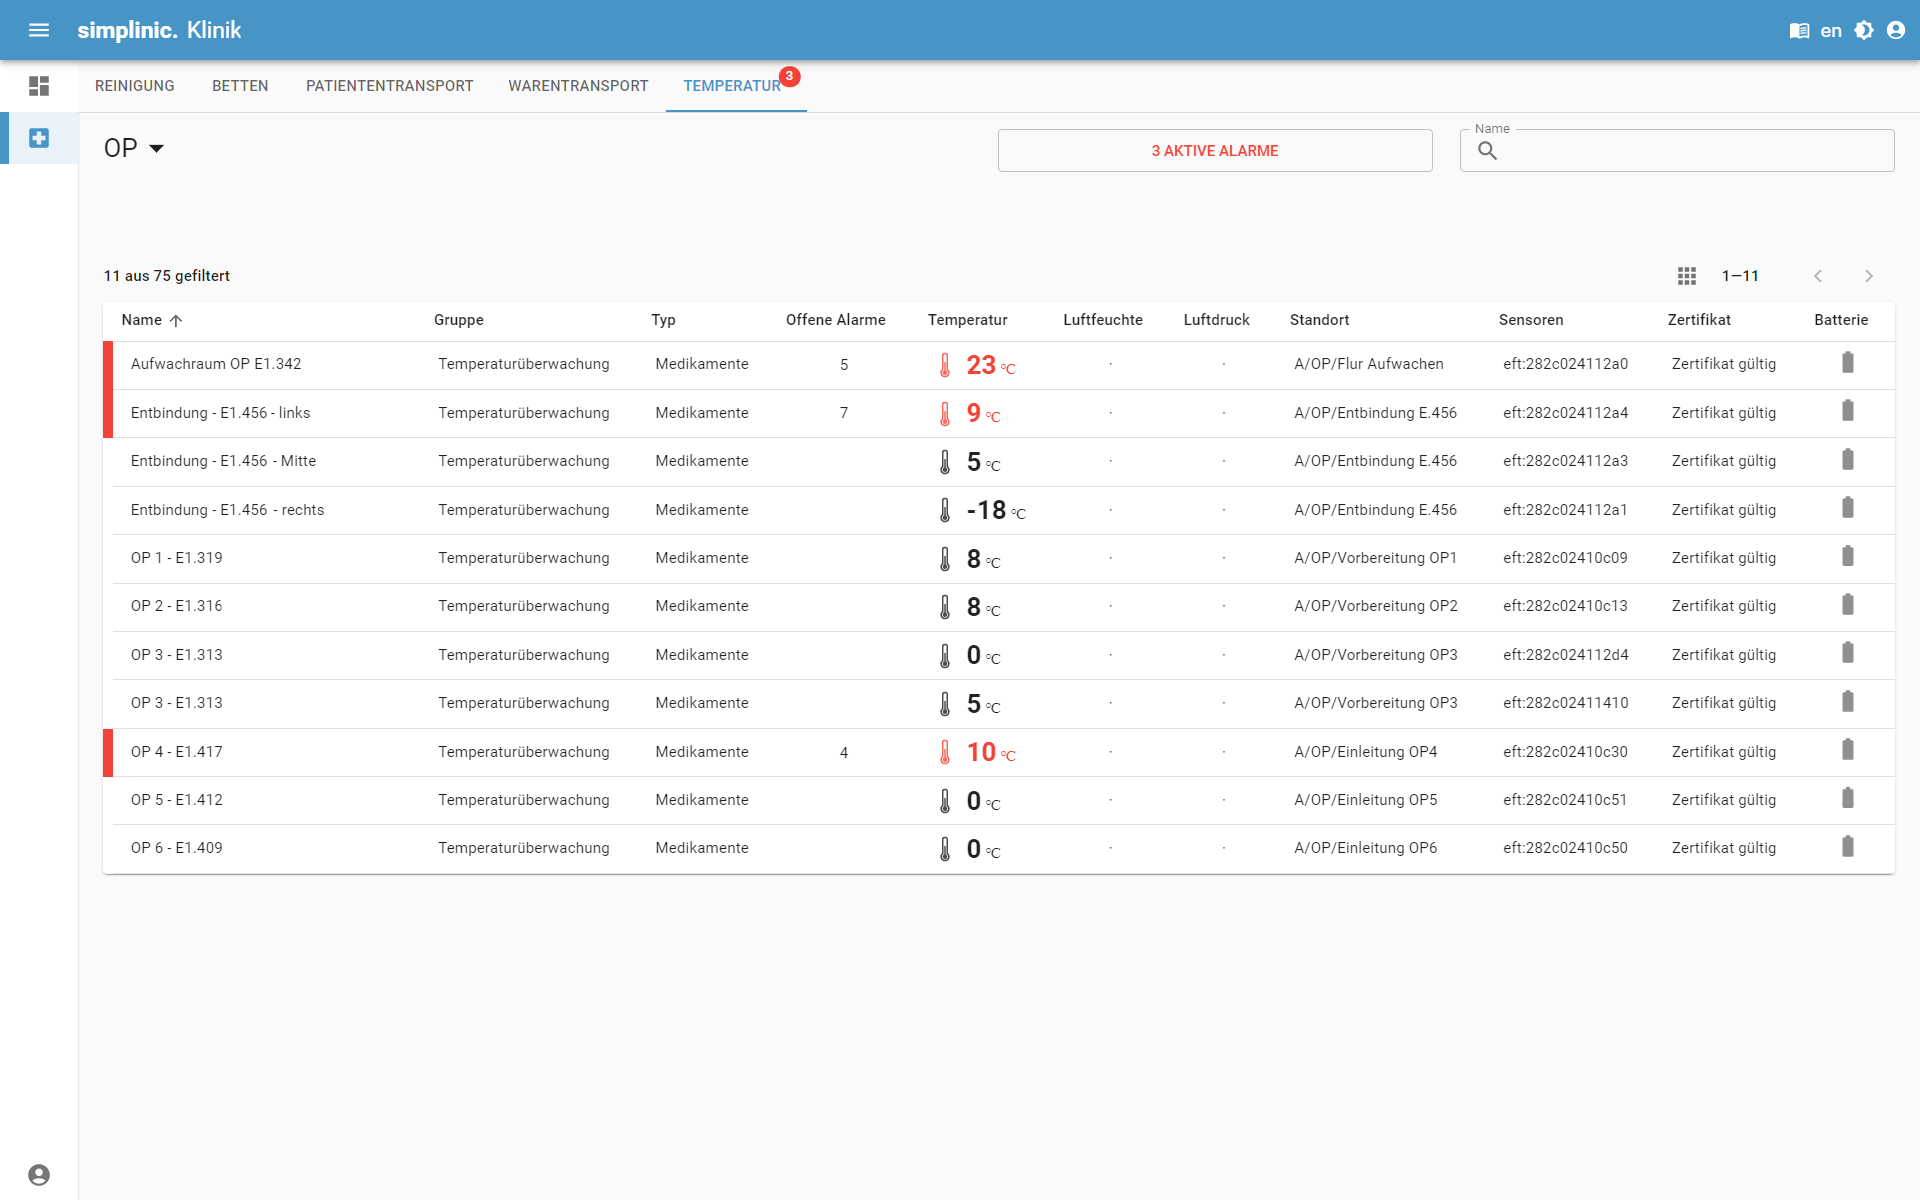The width and height of the screenshot is (1920, 1200).
Task: Click thermometer icon for Aufwachraum OP E1.342
Action: tap(945, 365)
